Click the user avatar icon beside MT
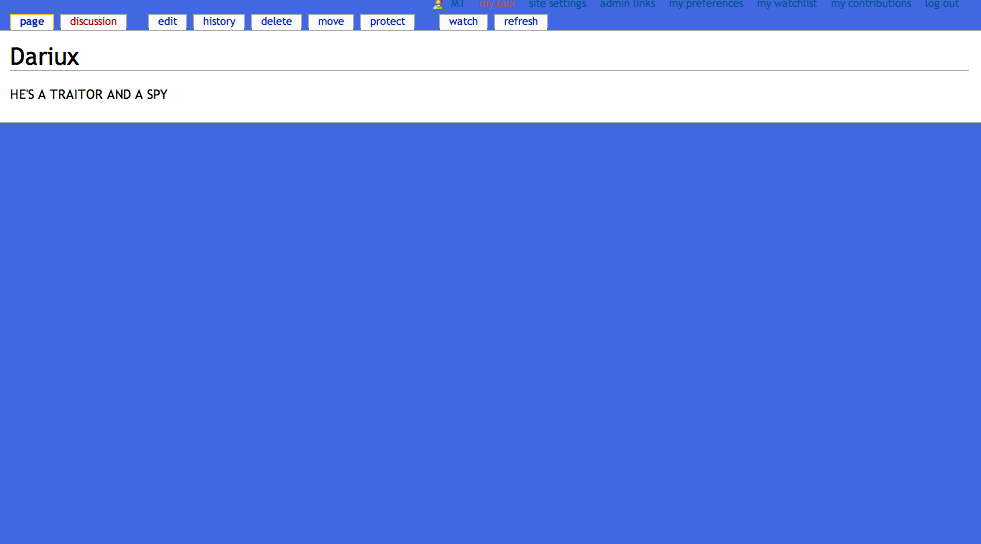 tap(438, 4)
